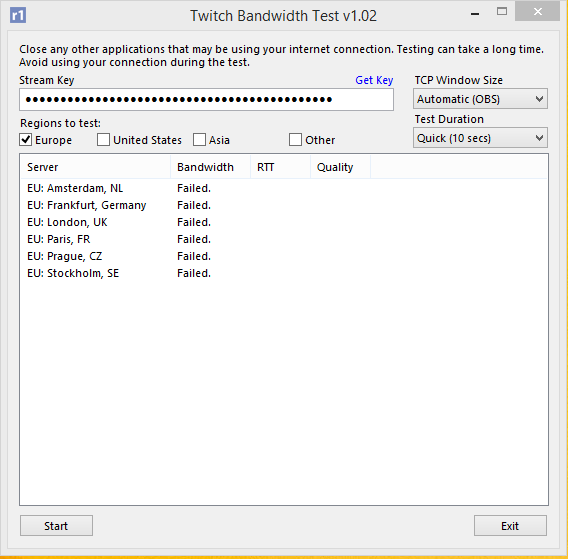Minimize the Twitch Bandwidth Test window
This screenshot has width=568, height=559.
[x=475, y=13]
